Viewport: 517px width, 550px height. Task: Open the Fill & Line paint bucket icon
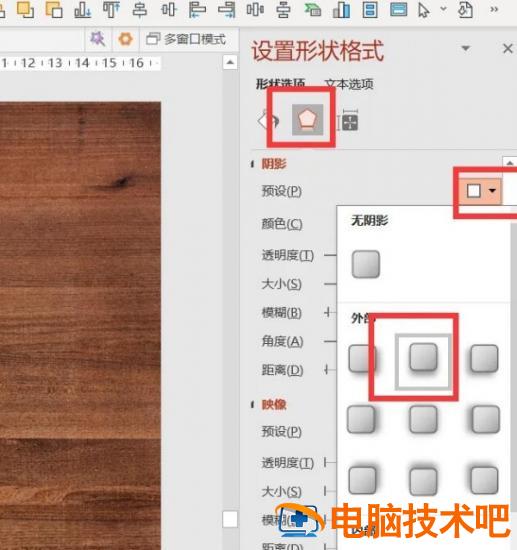[x=268, y=120]
